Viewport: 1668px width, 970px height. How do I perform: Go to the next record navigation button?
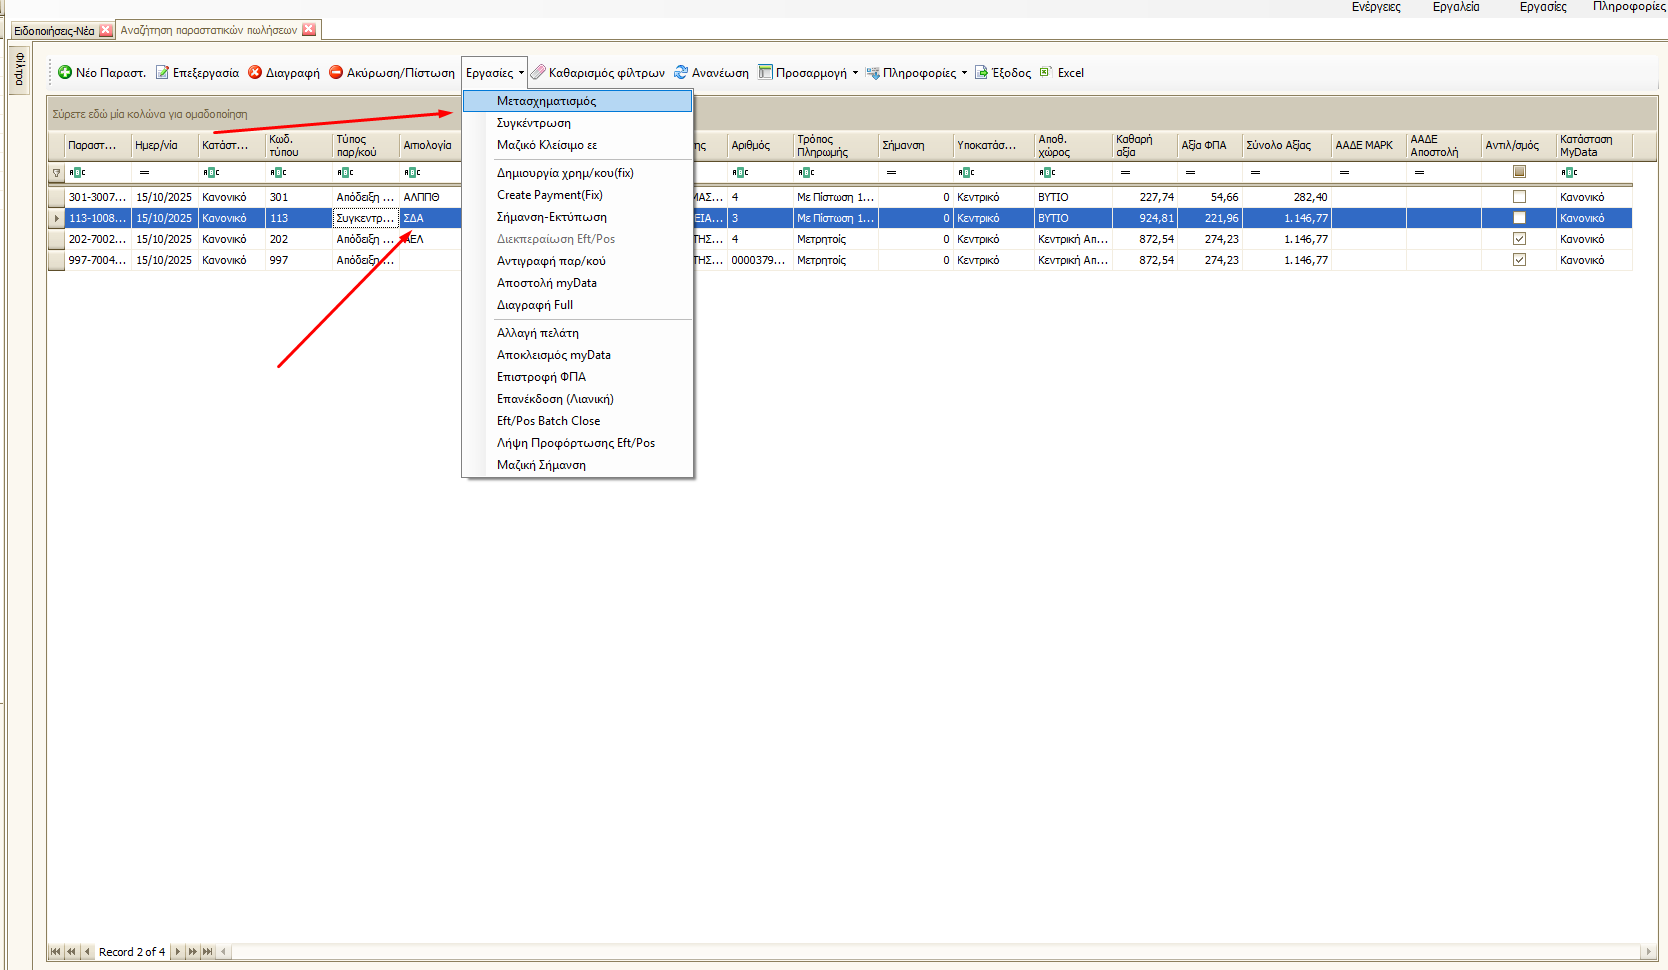[178, 952]
